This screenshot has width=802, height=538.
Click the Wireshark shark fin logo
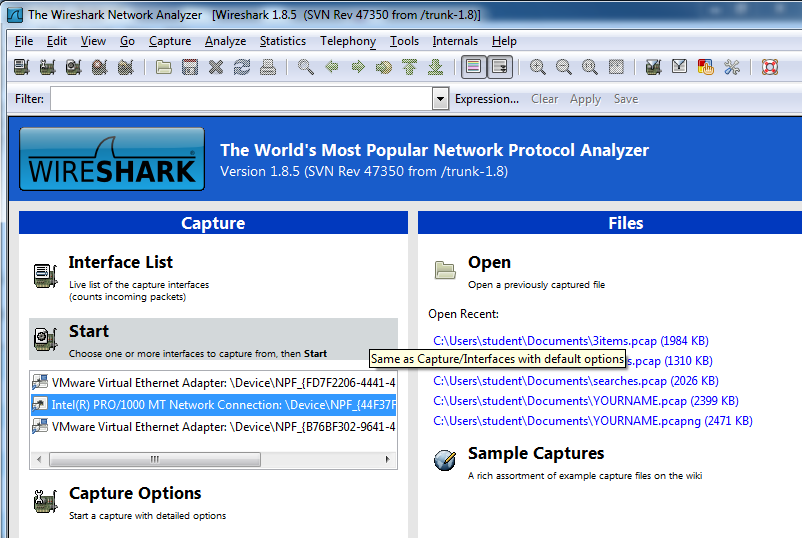(x=112, y=159)
